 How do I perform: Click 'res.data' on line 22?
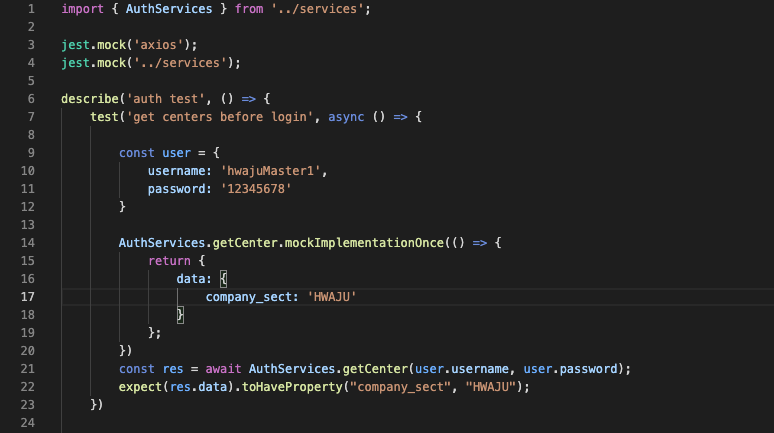pyautogui.click(x=198, y=387)
